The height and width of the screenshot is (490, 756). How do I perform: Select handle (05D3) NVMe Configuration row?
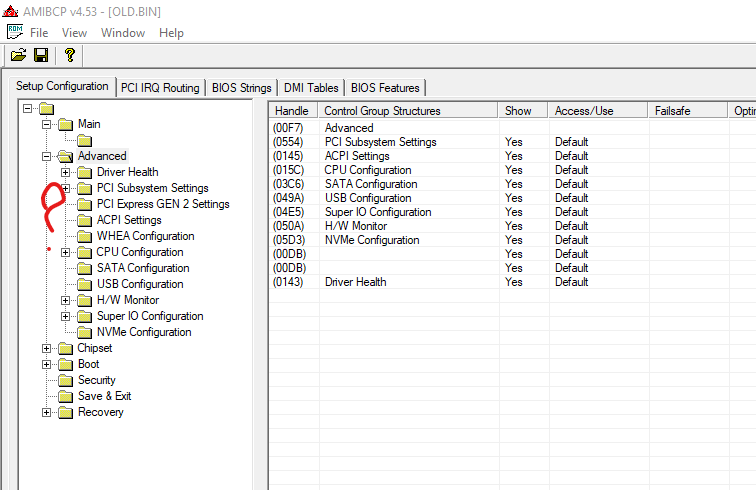pyautogui.click(x=512, y=240)
